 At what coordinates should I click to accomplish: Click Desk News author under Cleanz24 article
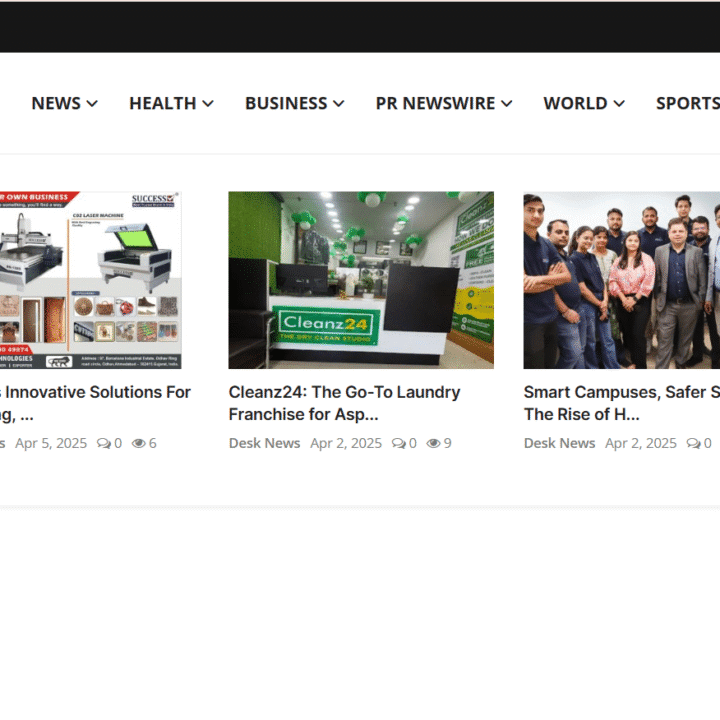[x=264, y=443]
